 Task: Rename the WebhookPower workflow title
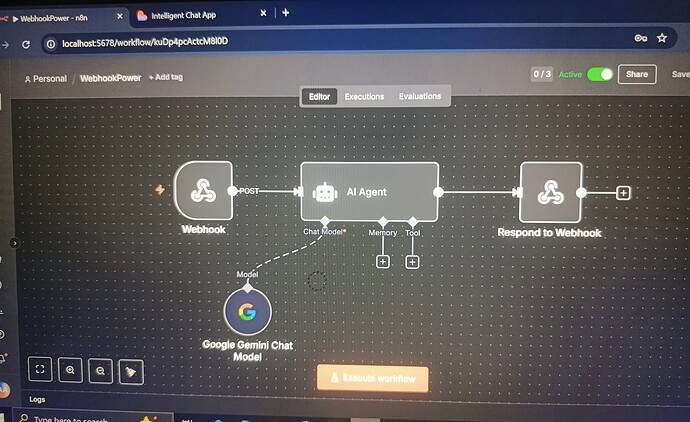click(110, 78)
